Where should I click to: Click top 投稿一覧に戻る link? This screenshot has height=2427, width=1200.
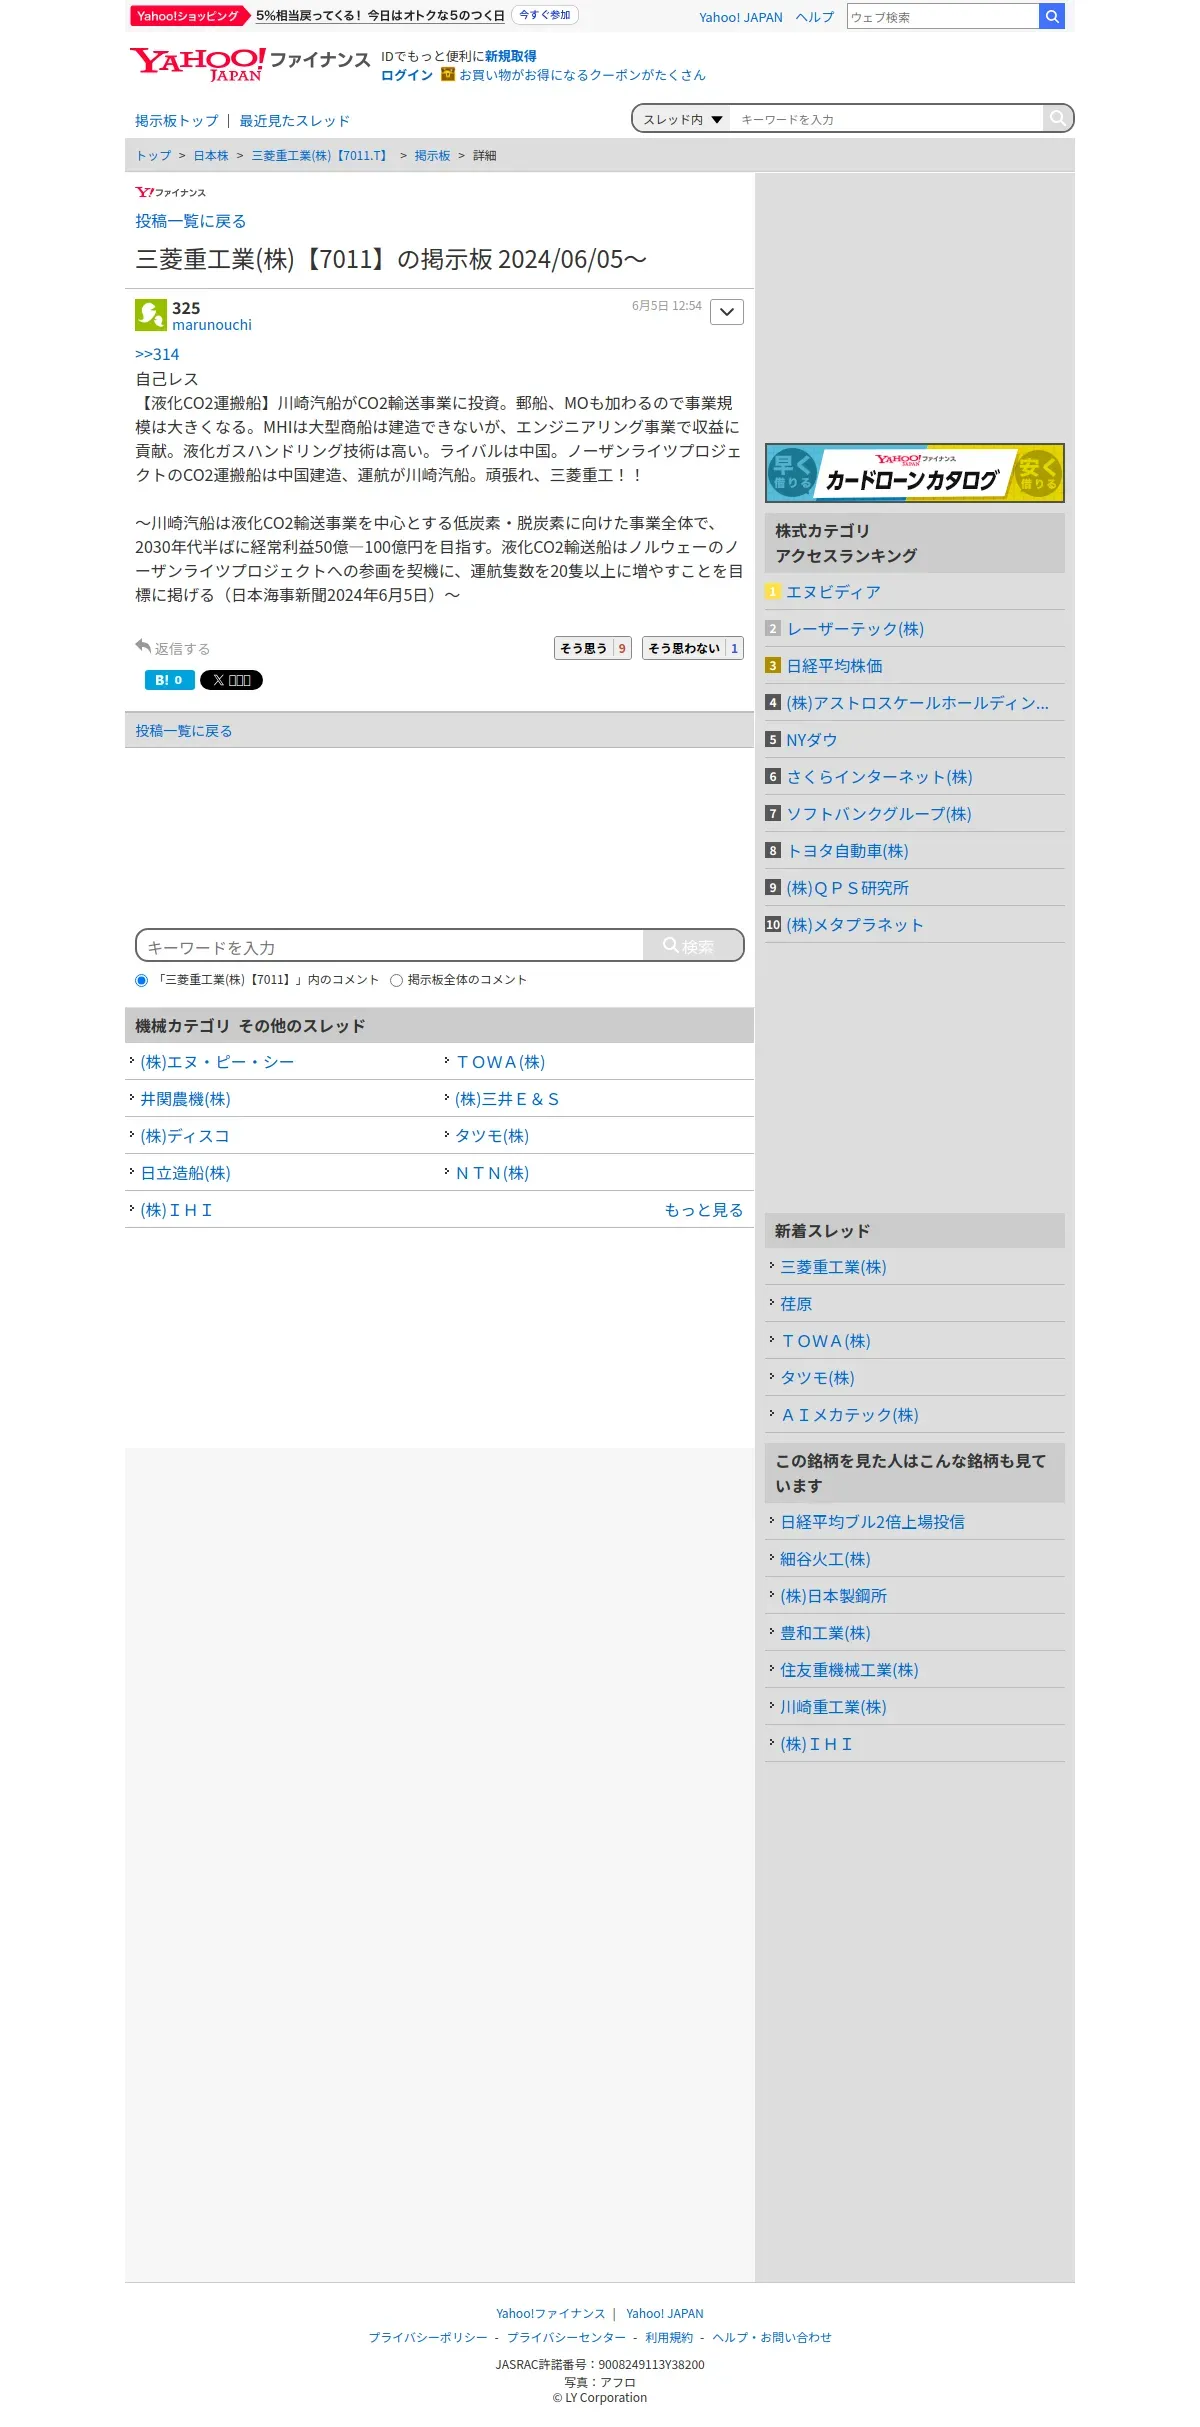point(191,221)
